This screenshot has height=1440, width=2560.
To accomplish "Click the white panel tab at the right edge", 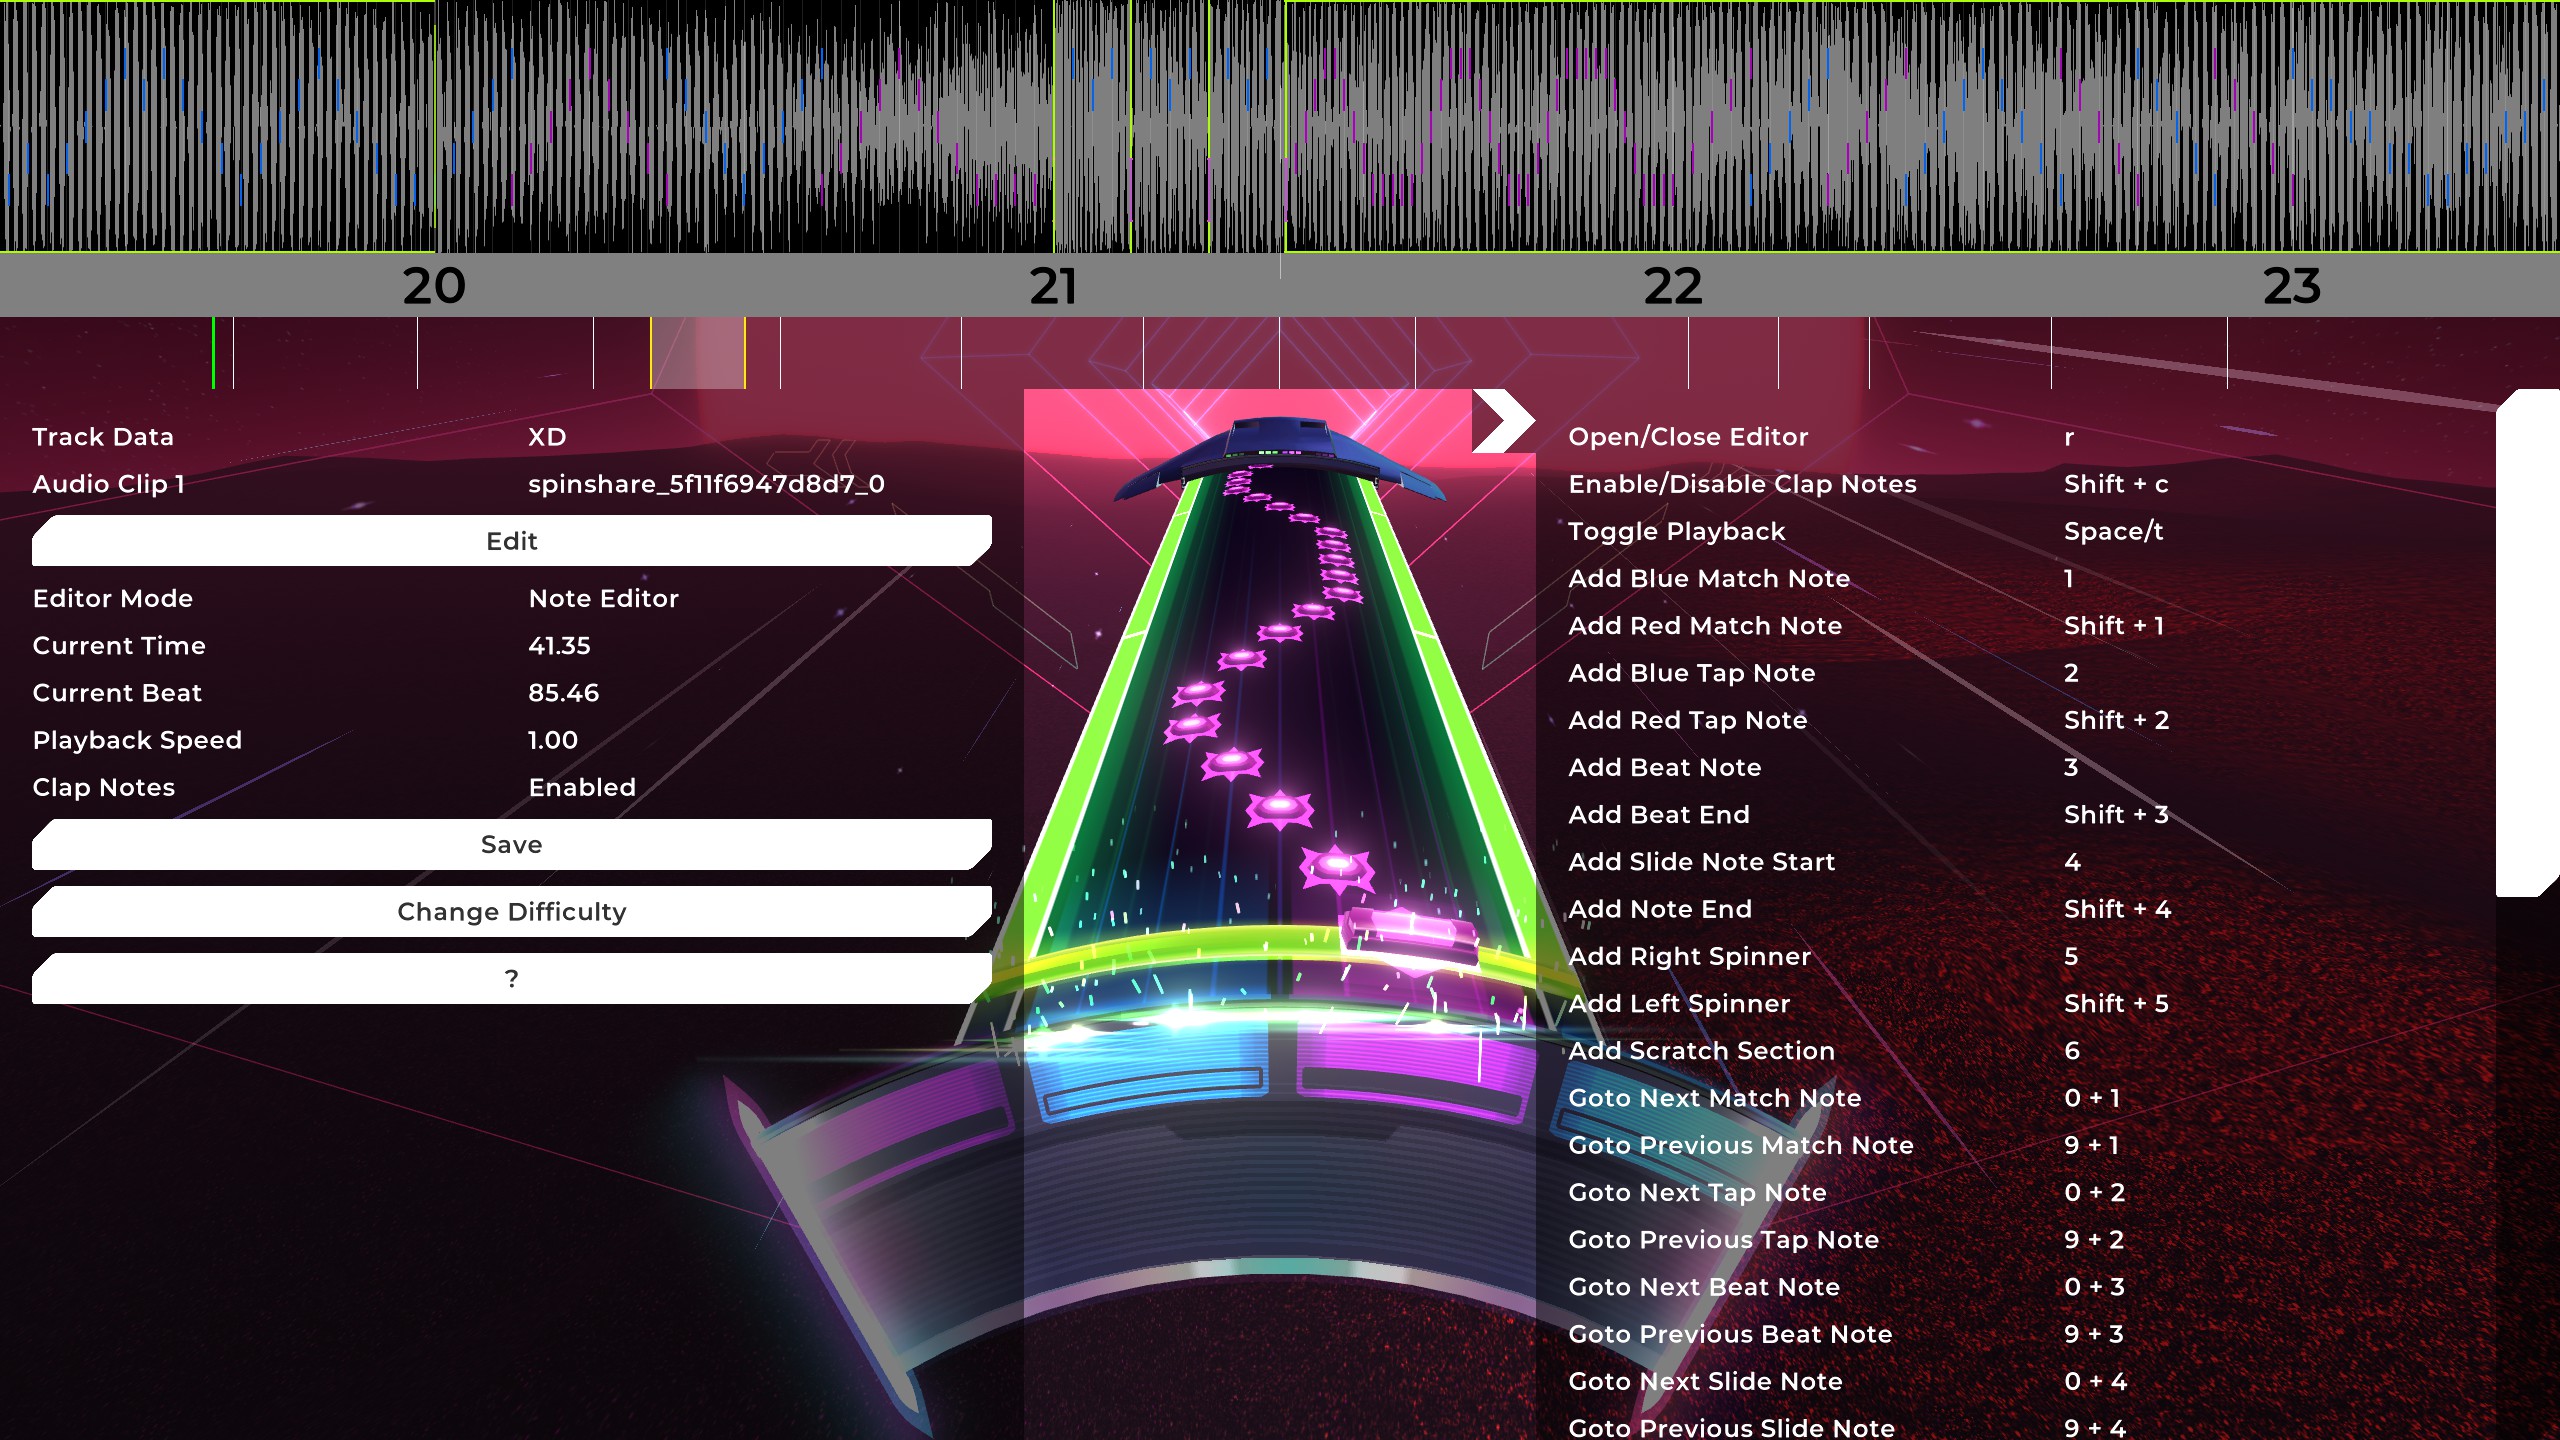I will click(2527, 642).
